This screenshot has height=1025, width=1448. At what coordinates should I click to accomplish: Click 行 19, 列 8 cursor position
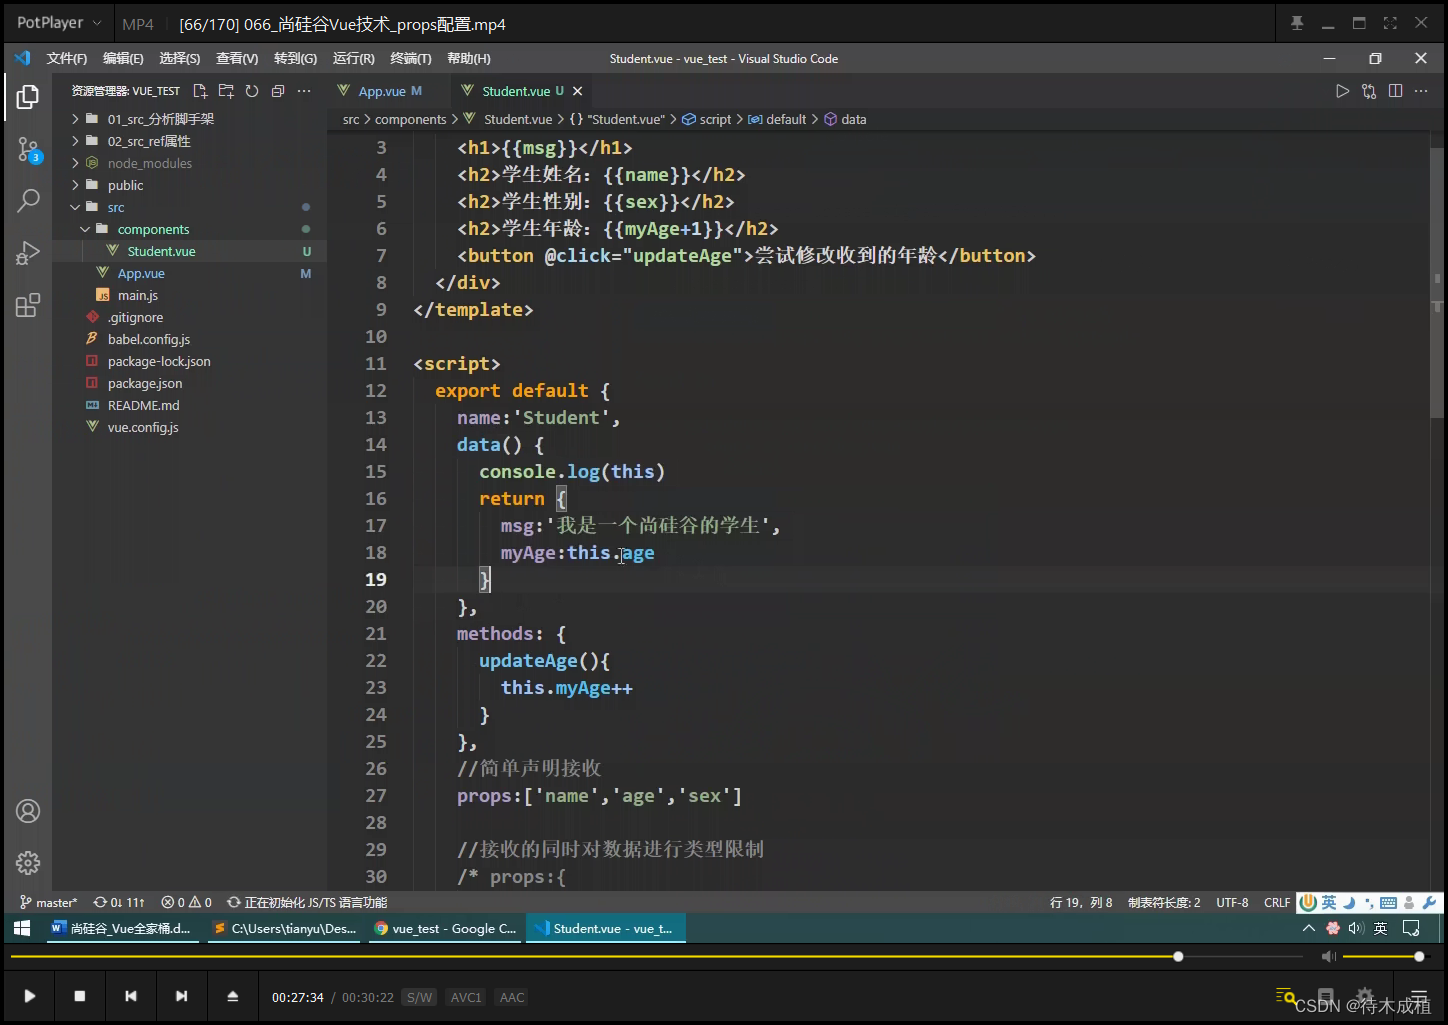[x=1081, y=902]
